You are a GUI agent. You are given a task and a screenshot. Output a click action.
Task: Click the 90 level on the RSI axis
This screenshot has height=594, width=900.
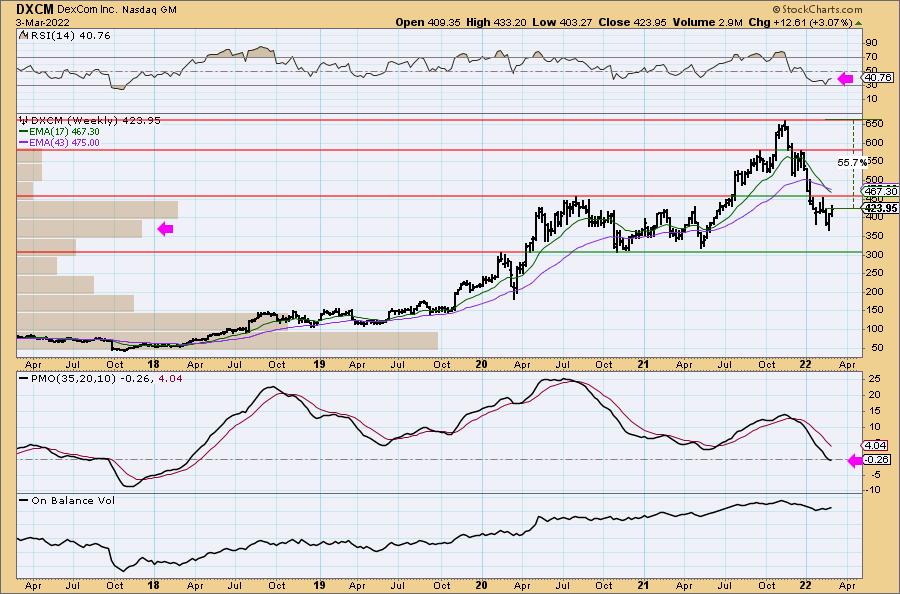pyautogui.click(x=871, y=43)
